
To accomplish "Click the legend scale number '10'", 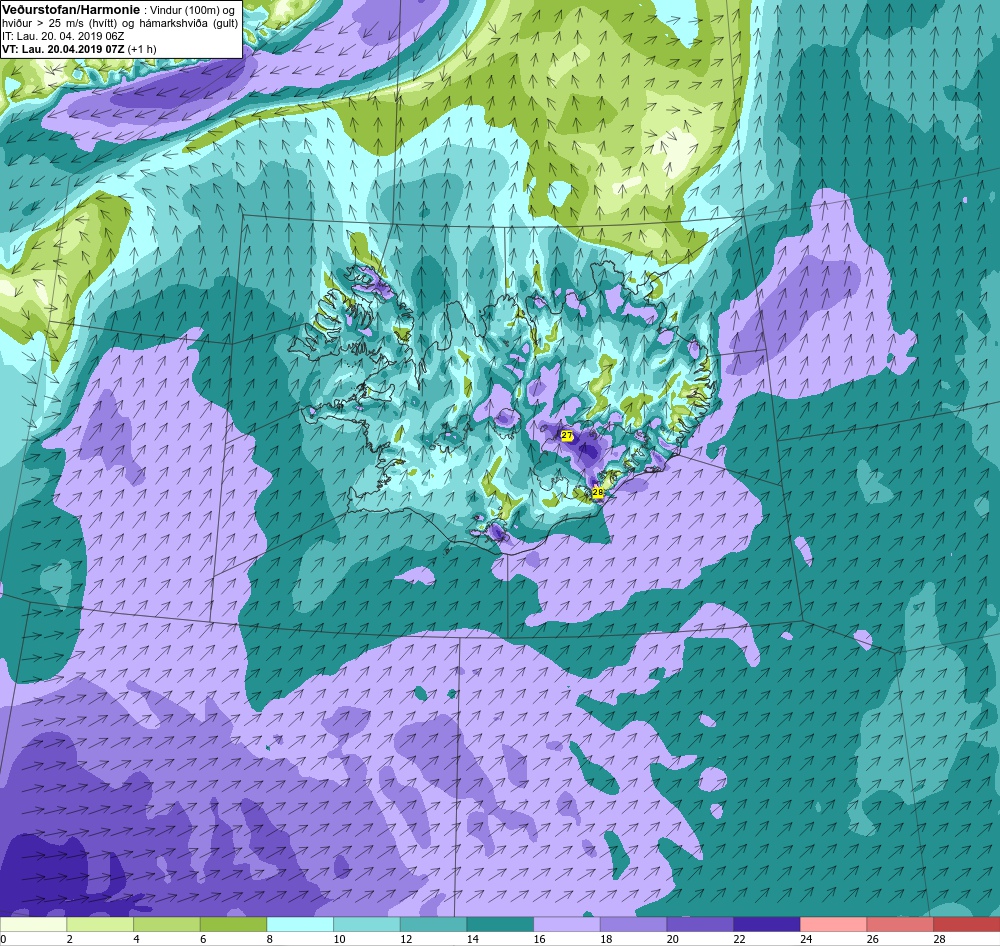I will coord(339,939).
